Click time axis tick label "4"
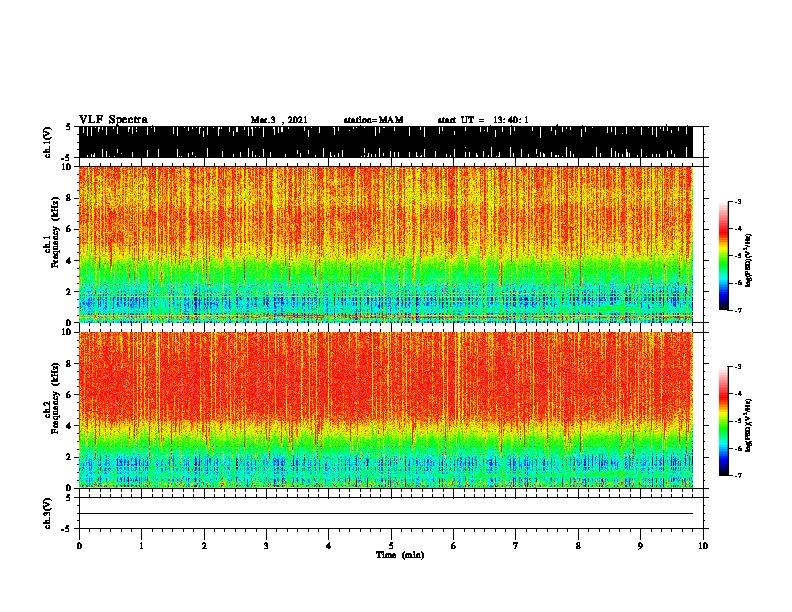The image size is (792, 612). [x=329, y=546]
